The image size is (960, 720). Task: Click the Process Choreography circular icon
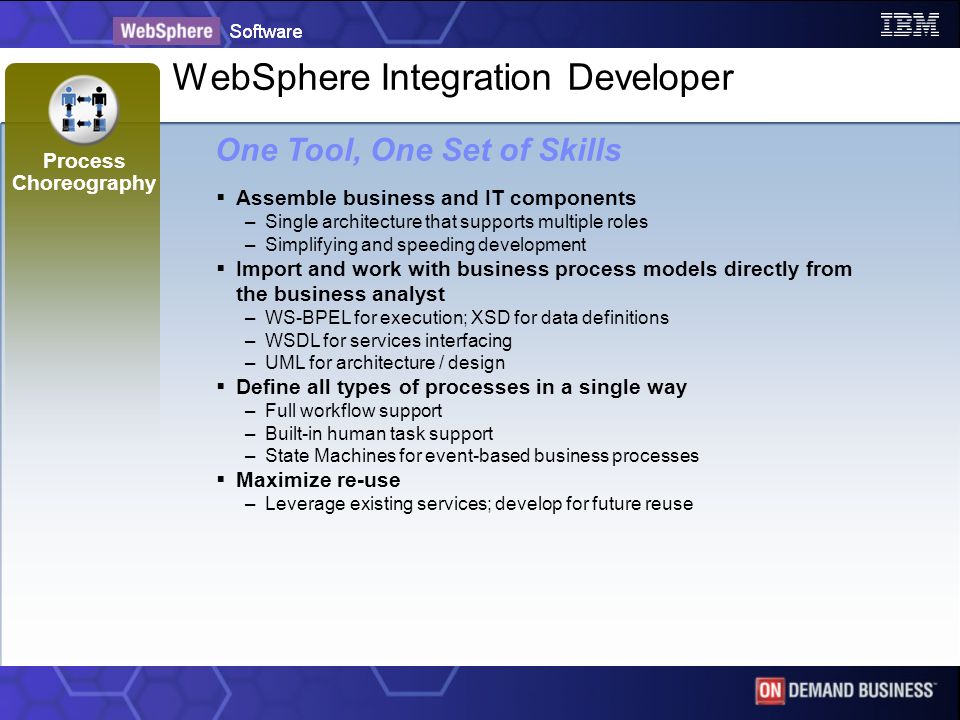tap(83, 110)
